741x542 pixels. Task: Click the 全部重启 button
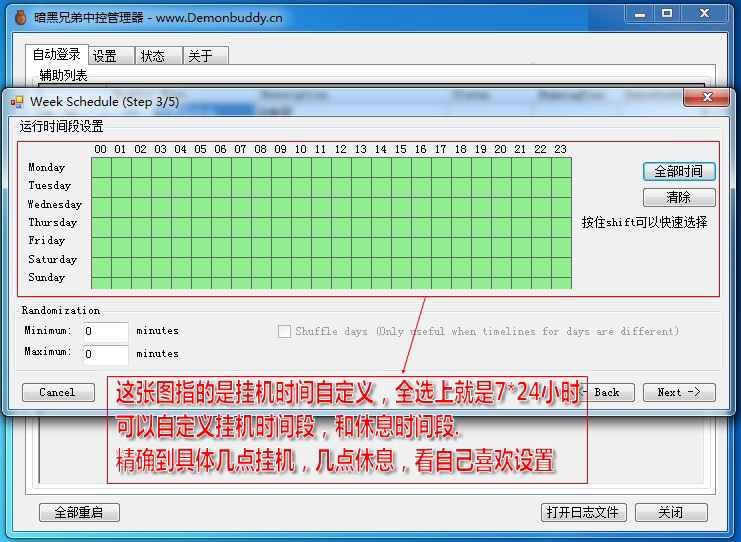click(79, 512)
